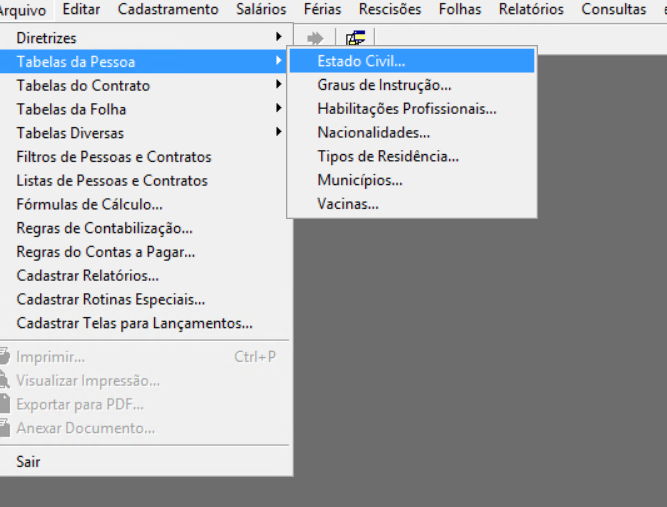Open Fórmulas de Cálculo
The image size is (667, 507).
89,205
